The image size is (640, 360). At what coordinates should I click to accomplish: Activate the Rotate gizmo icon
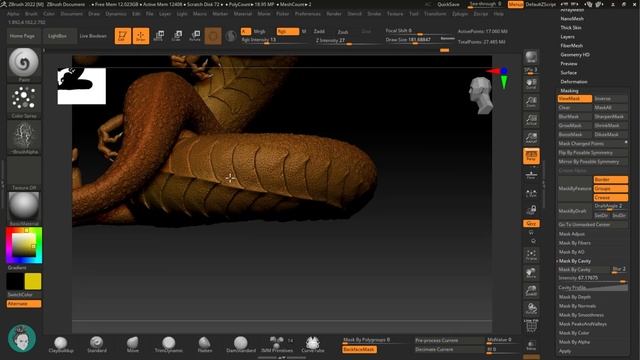[195, 36]
